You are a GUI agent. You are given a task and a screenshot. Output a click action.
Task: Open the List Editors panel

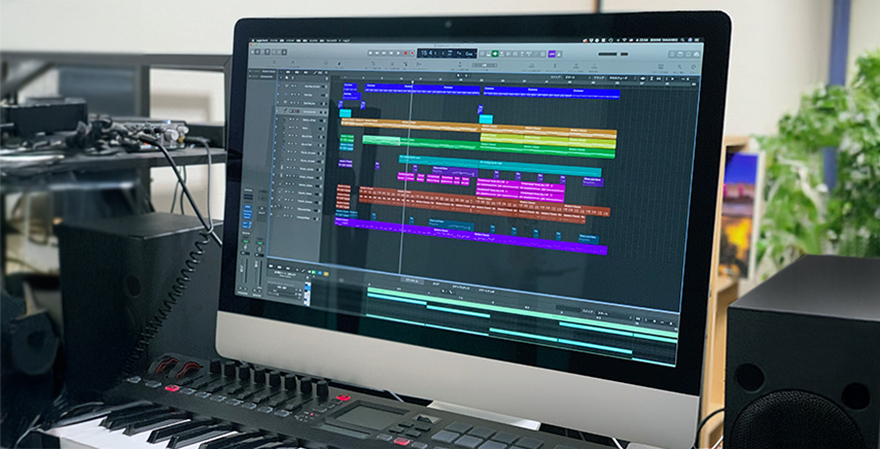point(673,54)
